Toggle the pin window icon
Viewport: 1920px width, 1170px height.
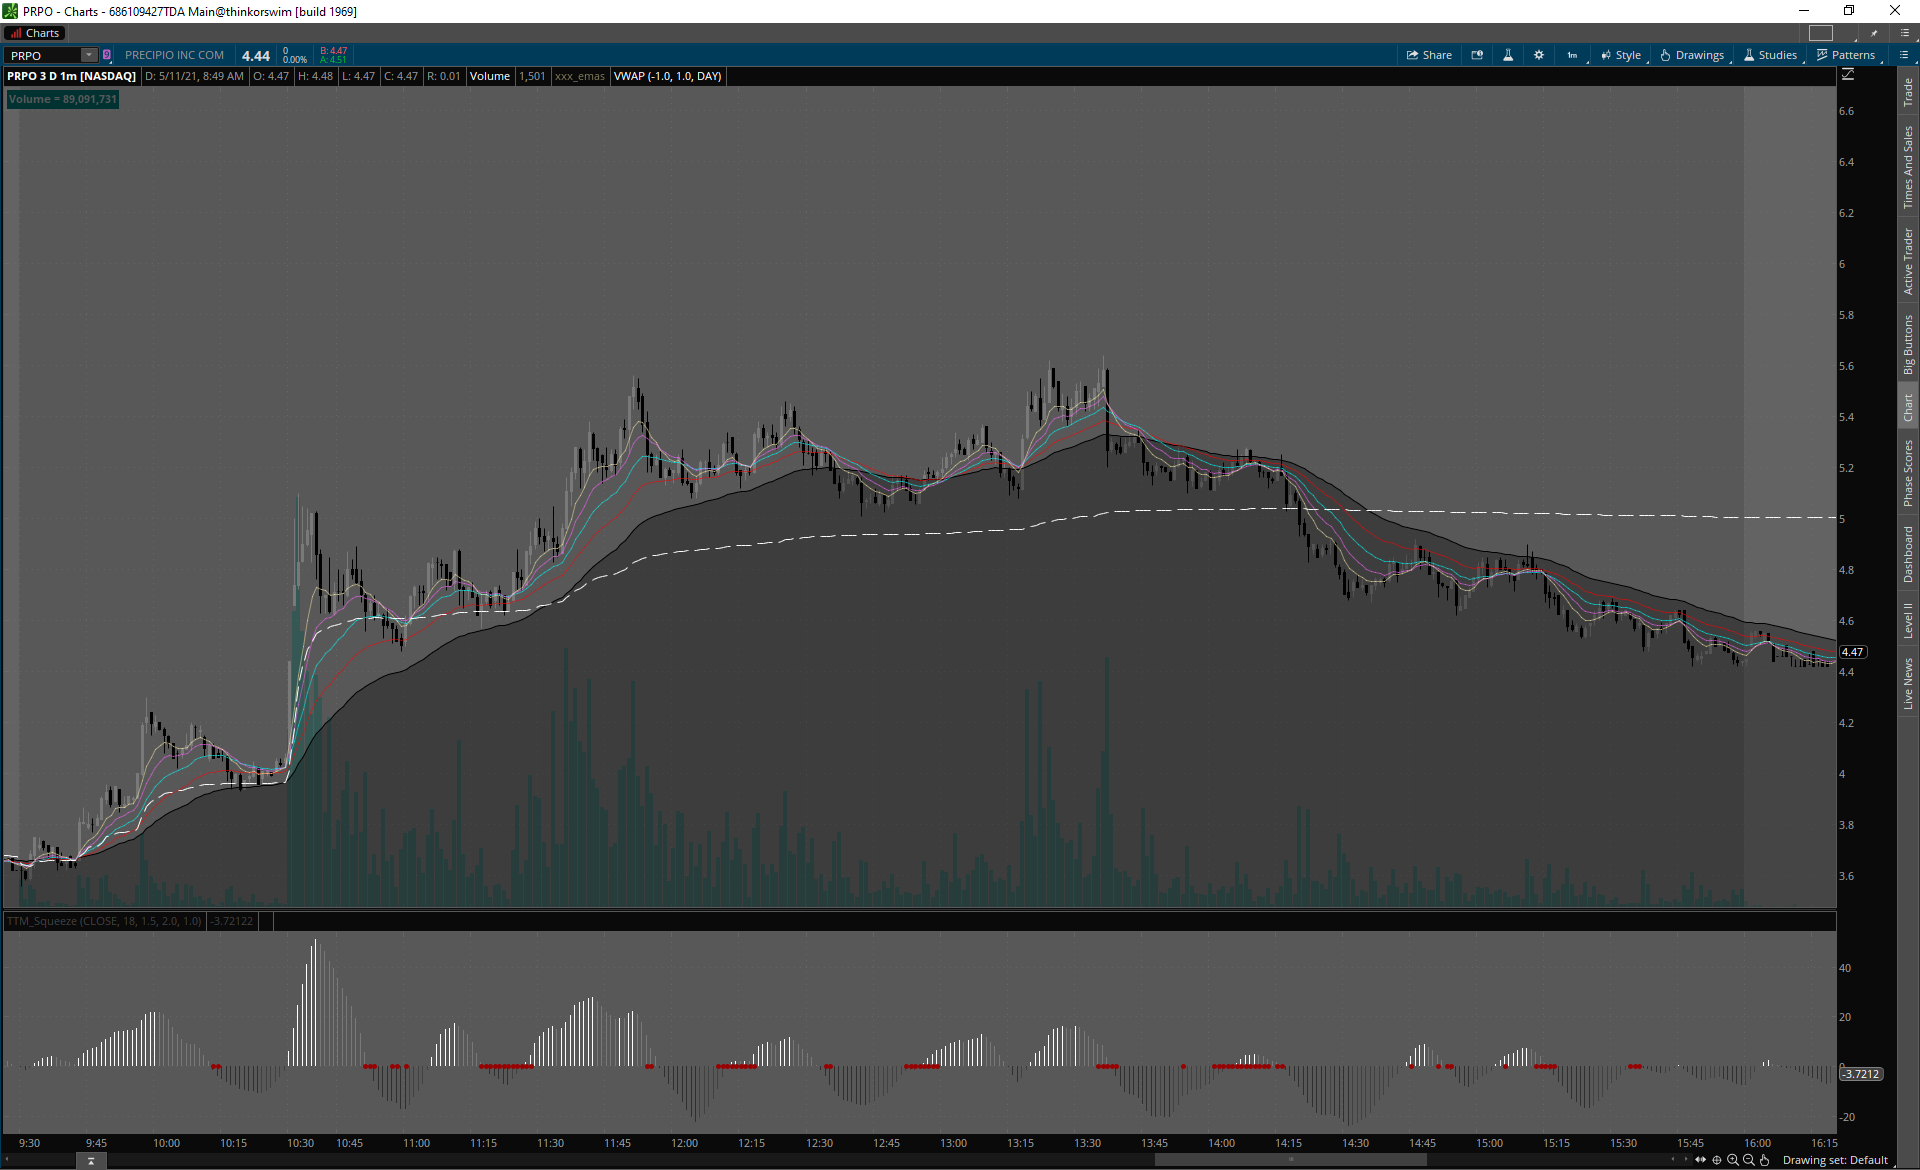pos(1874,33)
